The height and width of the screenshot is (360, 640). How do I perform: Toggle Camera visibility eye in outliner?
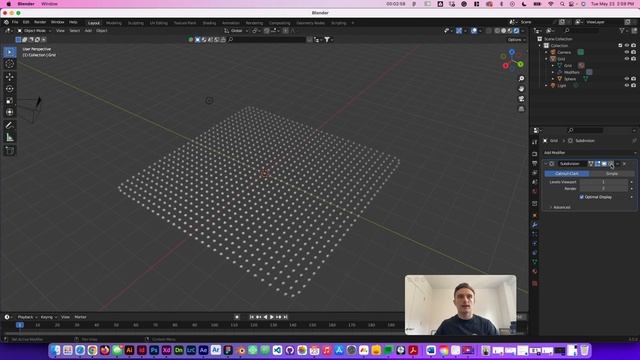pyautogui.click(x=627, y=52)
